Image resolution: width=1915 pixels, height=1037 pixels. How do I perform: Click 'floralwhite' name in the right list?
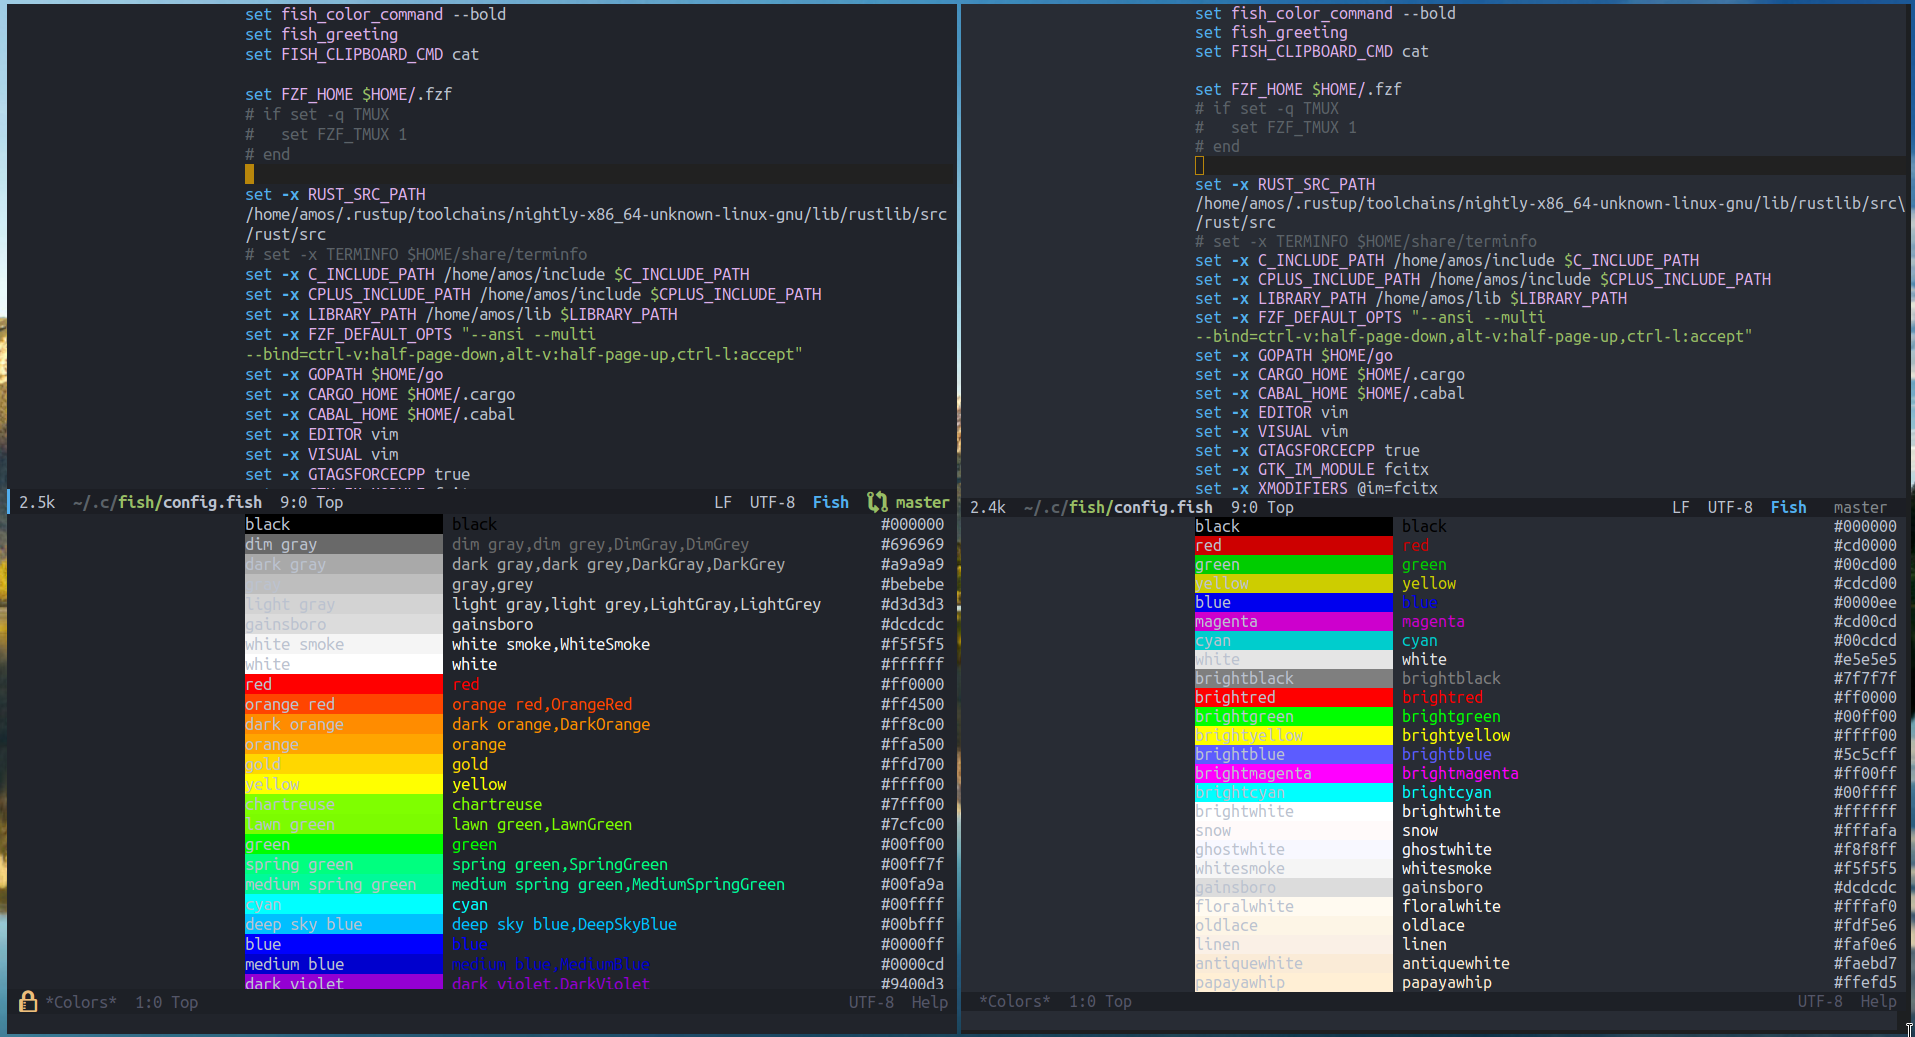click(1451, 906)
